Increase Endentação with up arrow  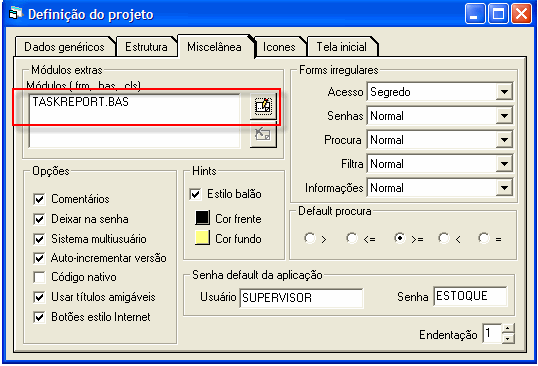(508, 329)
